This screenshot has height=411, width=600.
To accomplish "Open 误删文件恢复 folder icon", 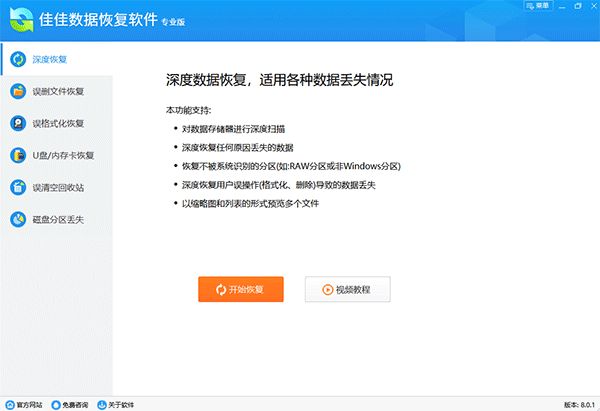I will click(18, 91).
